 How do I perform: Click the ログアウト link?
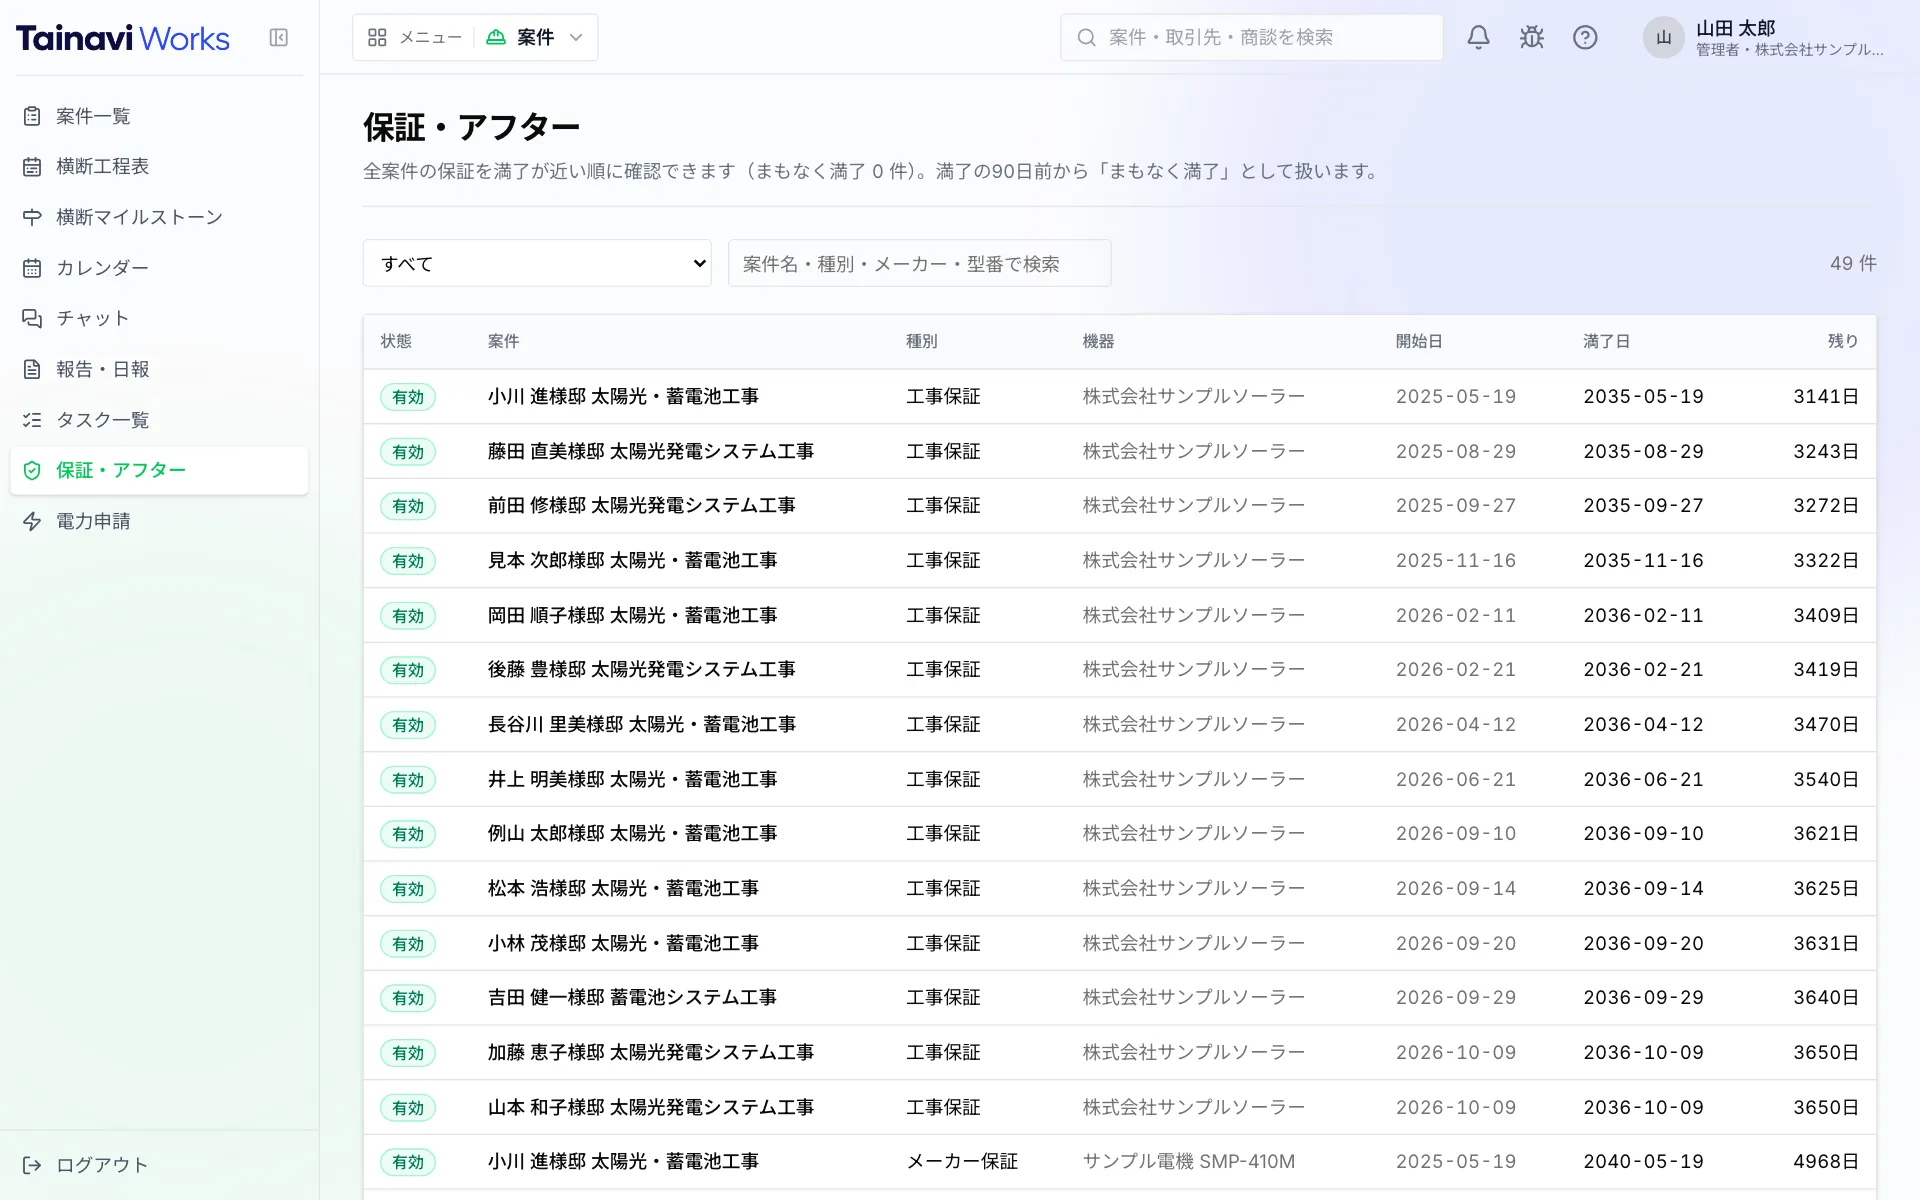159,1165
